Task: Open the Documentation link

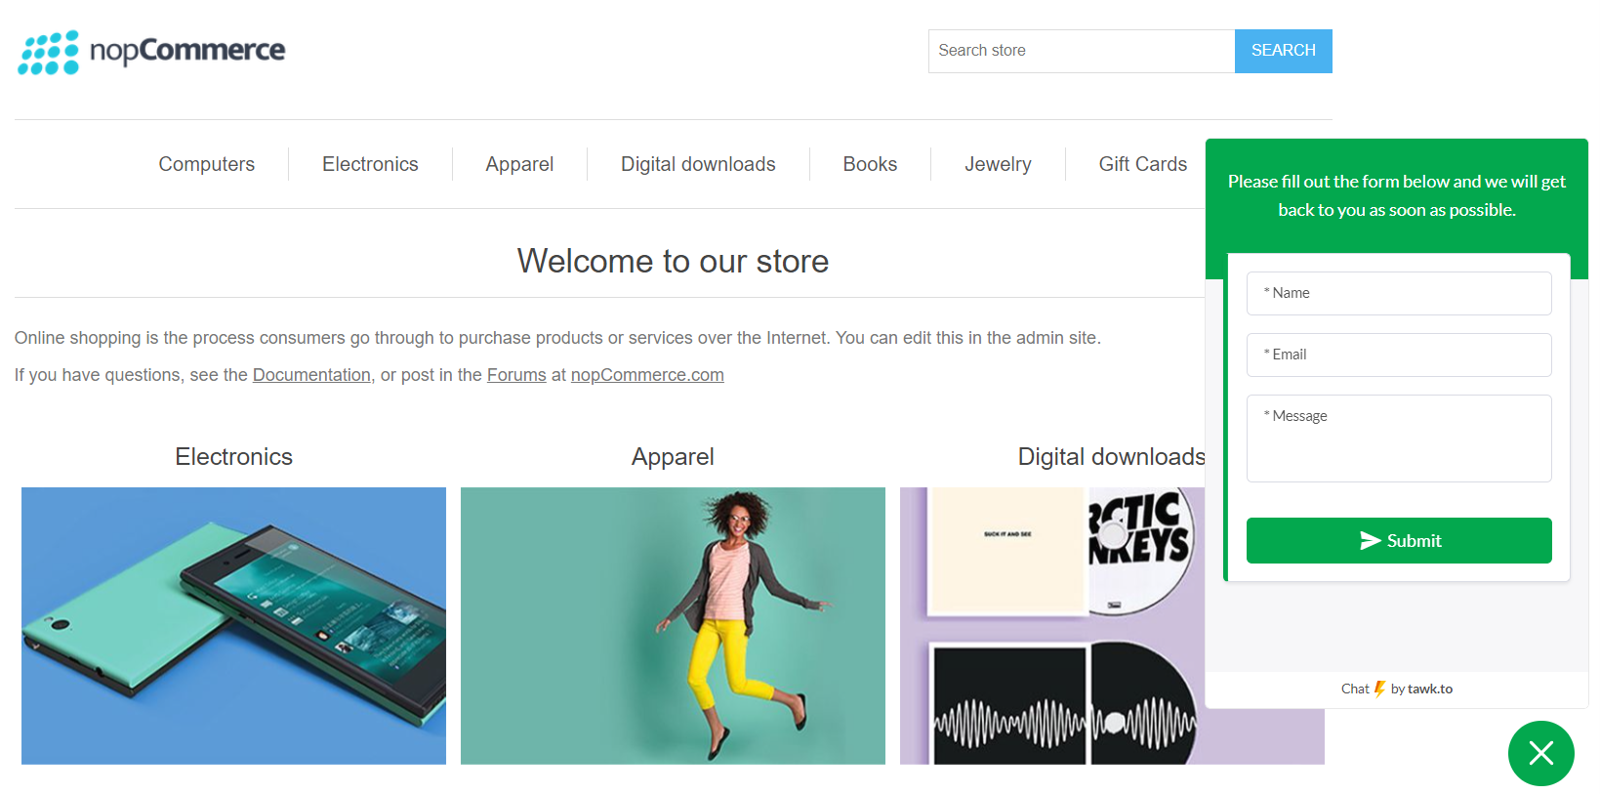Action: [311, 375]
